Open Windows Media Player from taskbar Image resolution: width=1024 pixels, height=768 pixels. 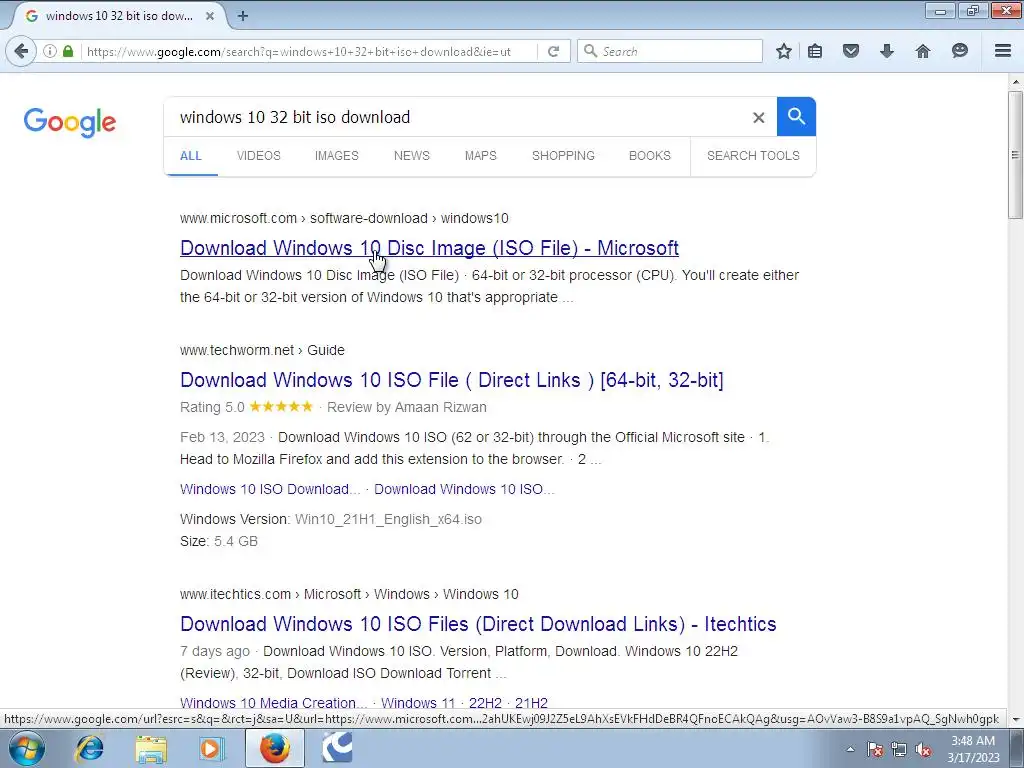pos(210,749)
